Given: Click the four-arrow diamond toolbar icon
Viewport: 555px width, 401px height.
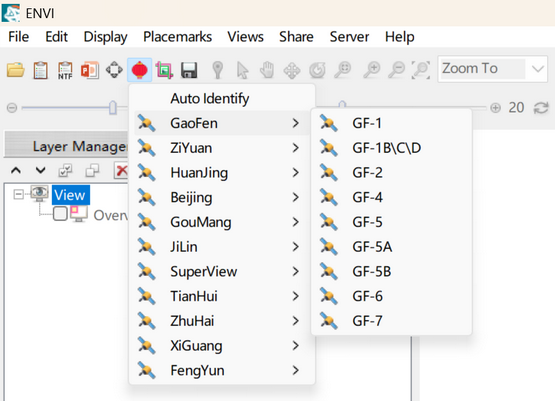Looking at the screenshot, I should pyautogui.click(x=114, y=70).
